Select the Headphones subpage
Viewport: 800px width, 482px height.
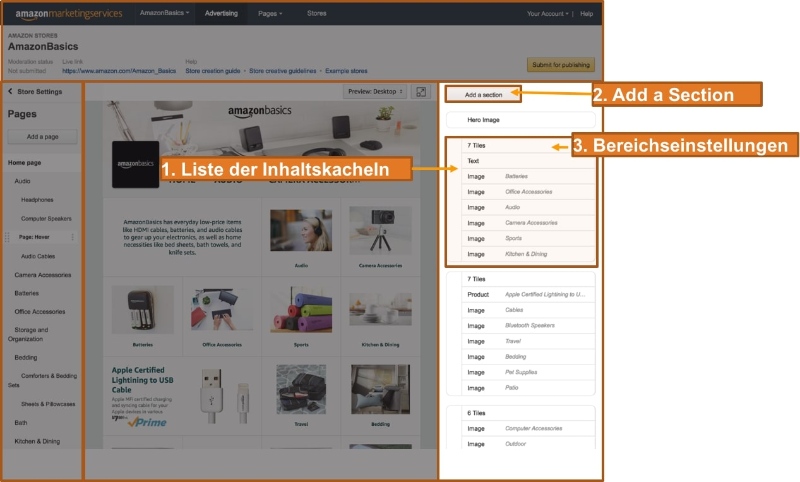(x=37, y=200)
